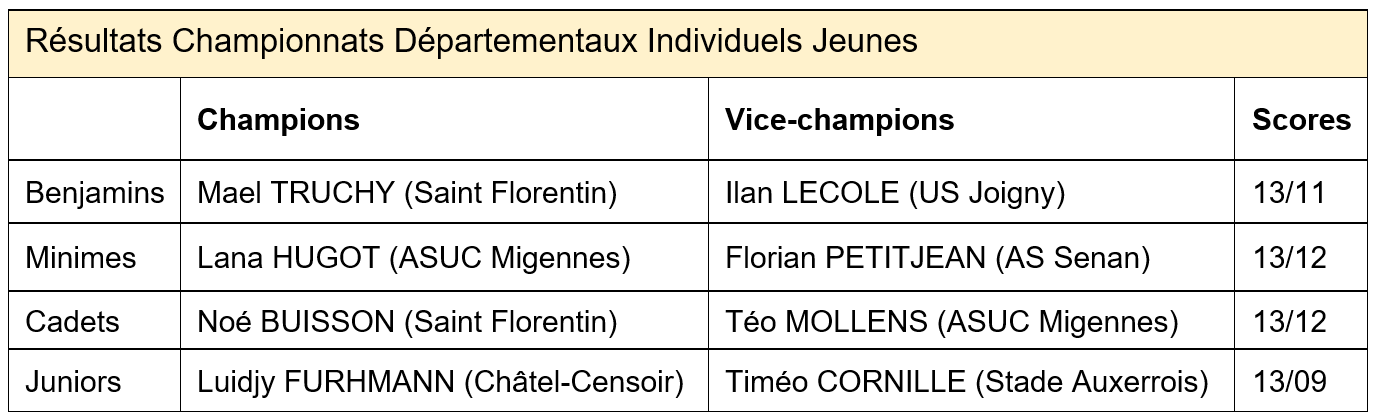Screen dimensions: 1375x417
Task: Select the Benjamins row label
Action: pyautogui.click(x=95, y=192)
